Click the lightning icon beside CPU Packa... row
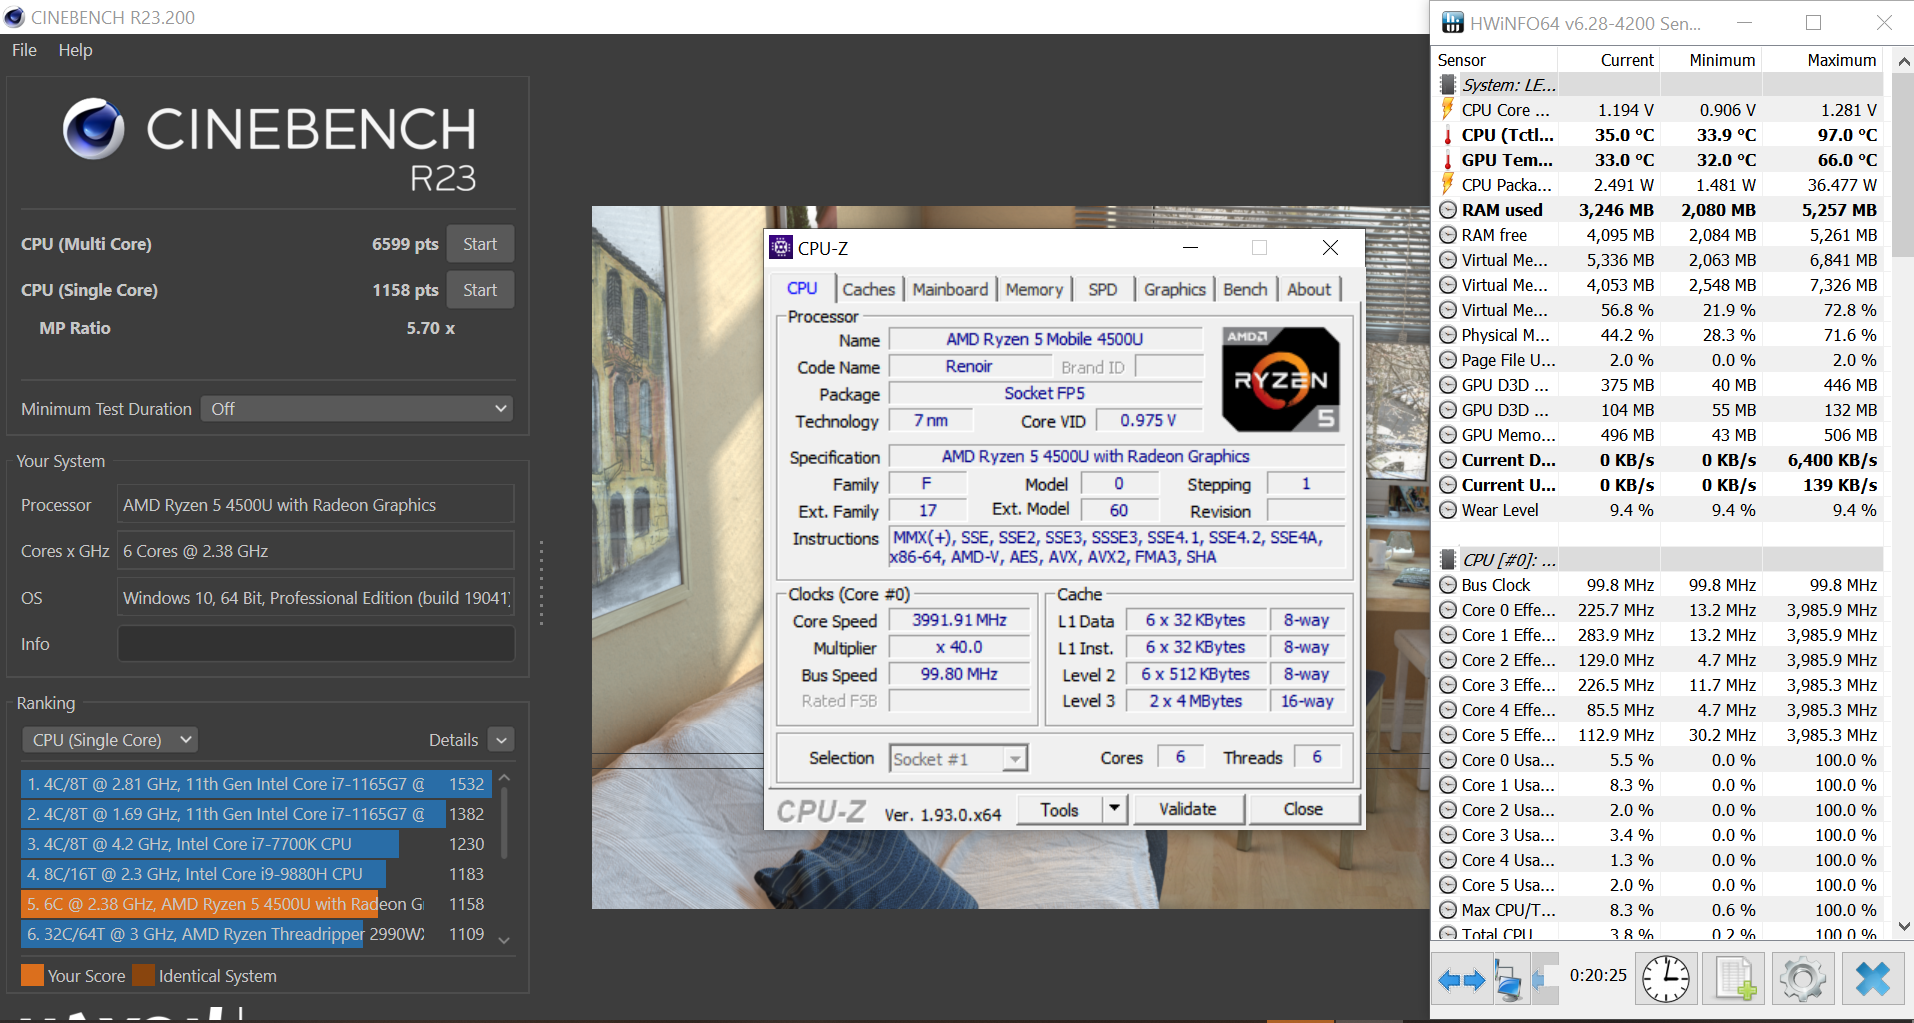 1447,184
